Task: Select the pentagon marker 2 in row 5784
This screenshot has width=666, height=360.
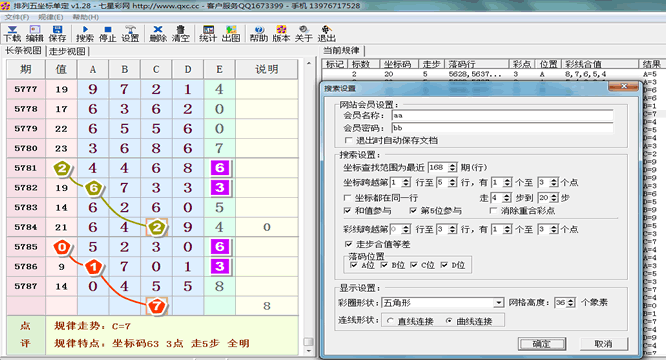Action: (x=156, y=228)
